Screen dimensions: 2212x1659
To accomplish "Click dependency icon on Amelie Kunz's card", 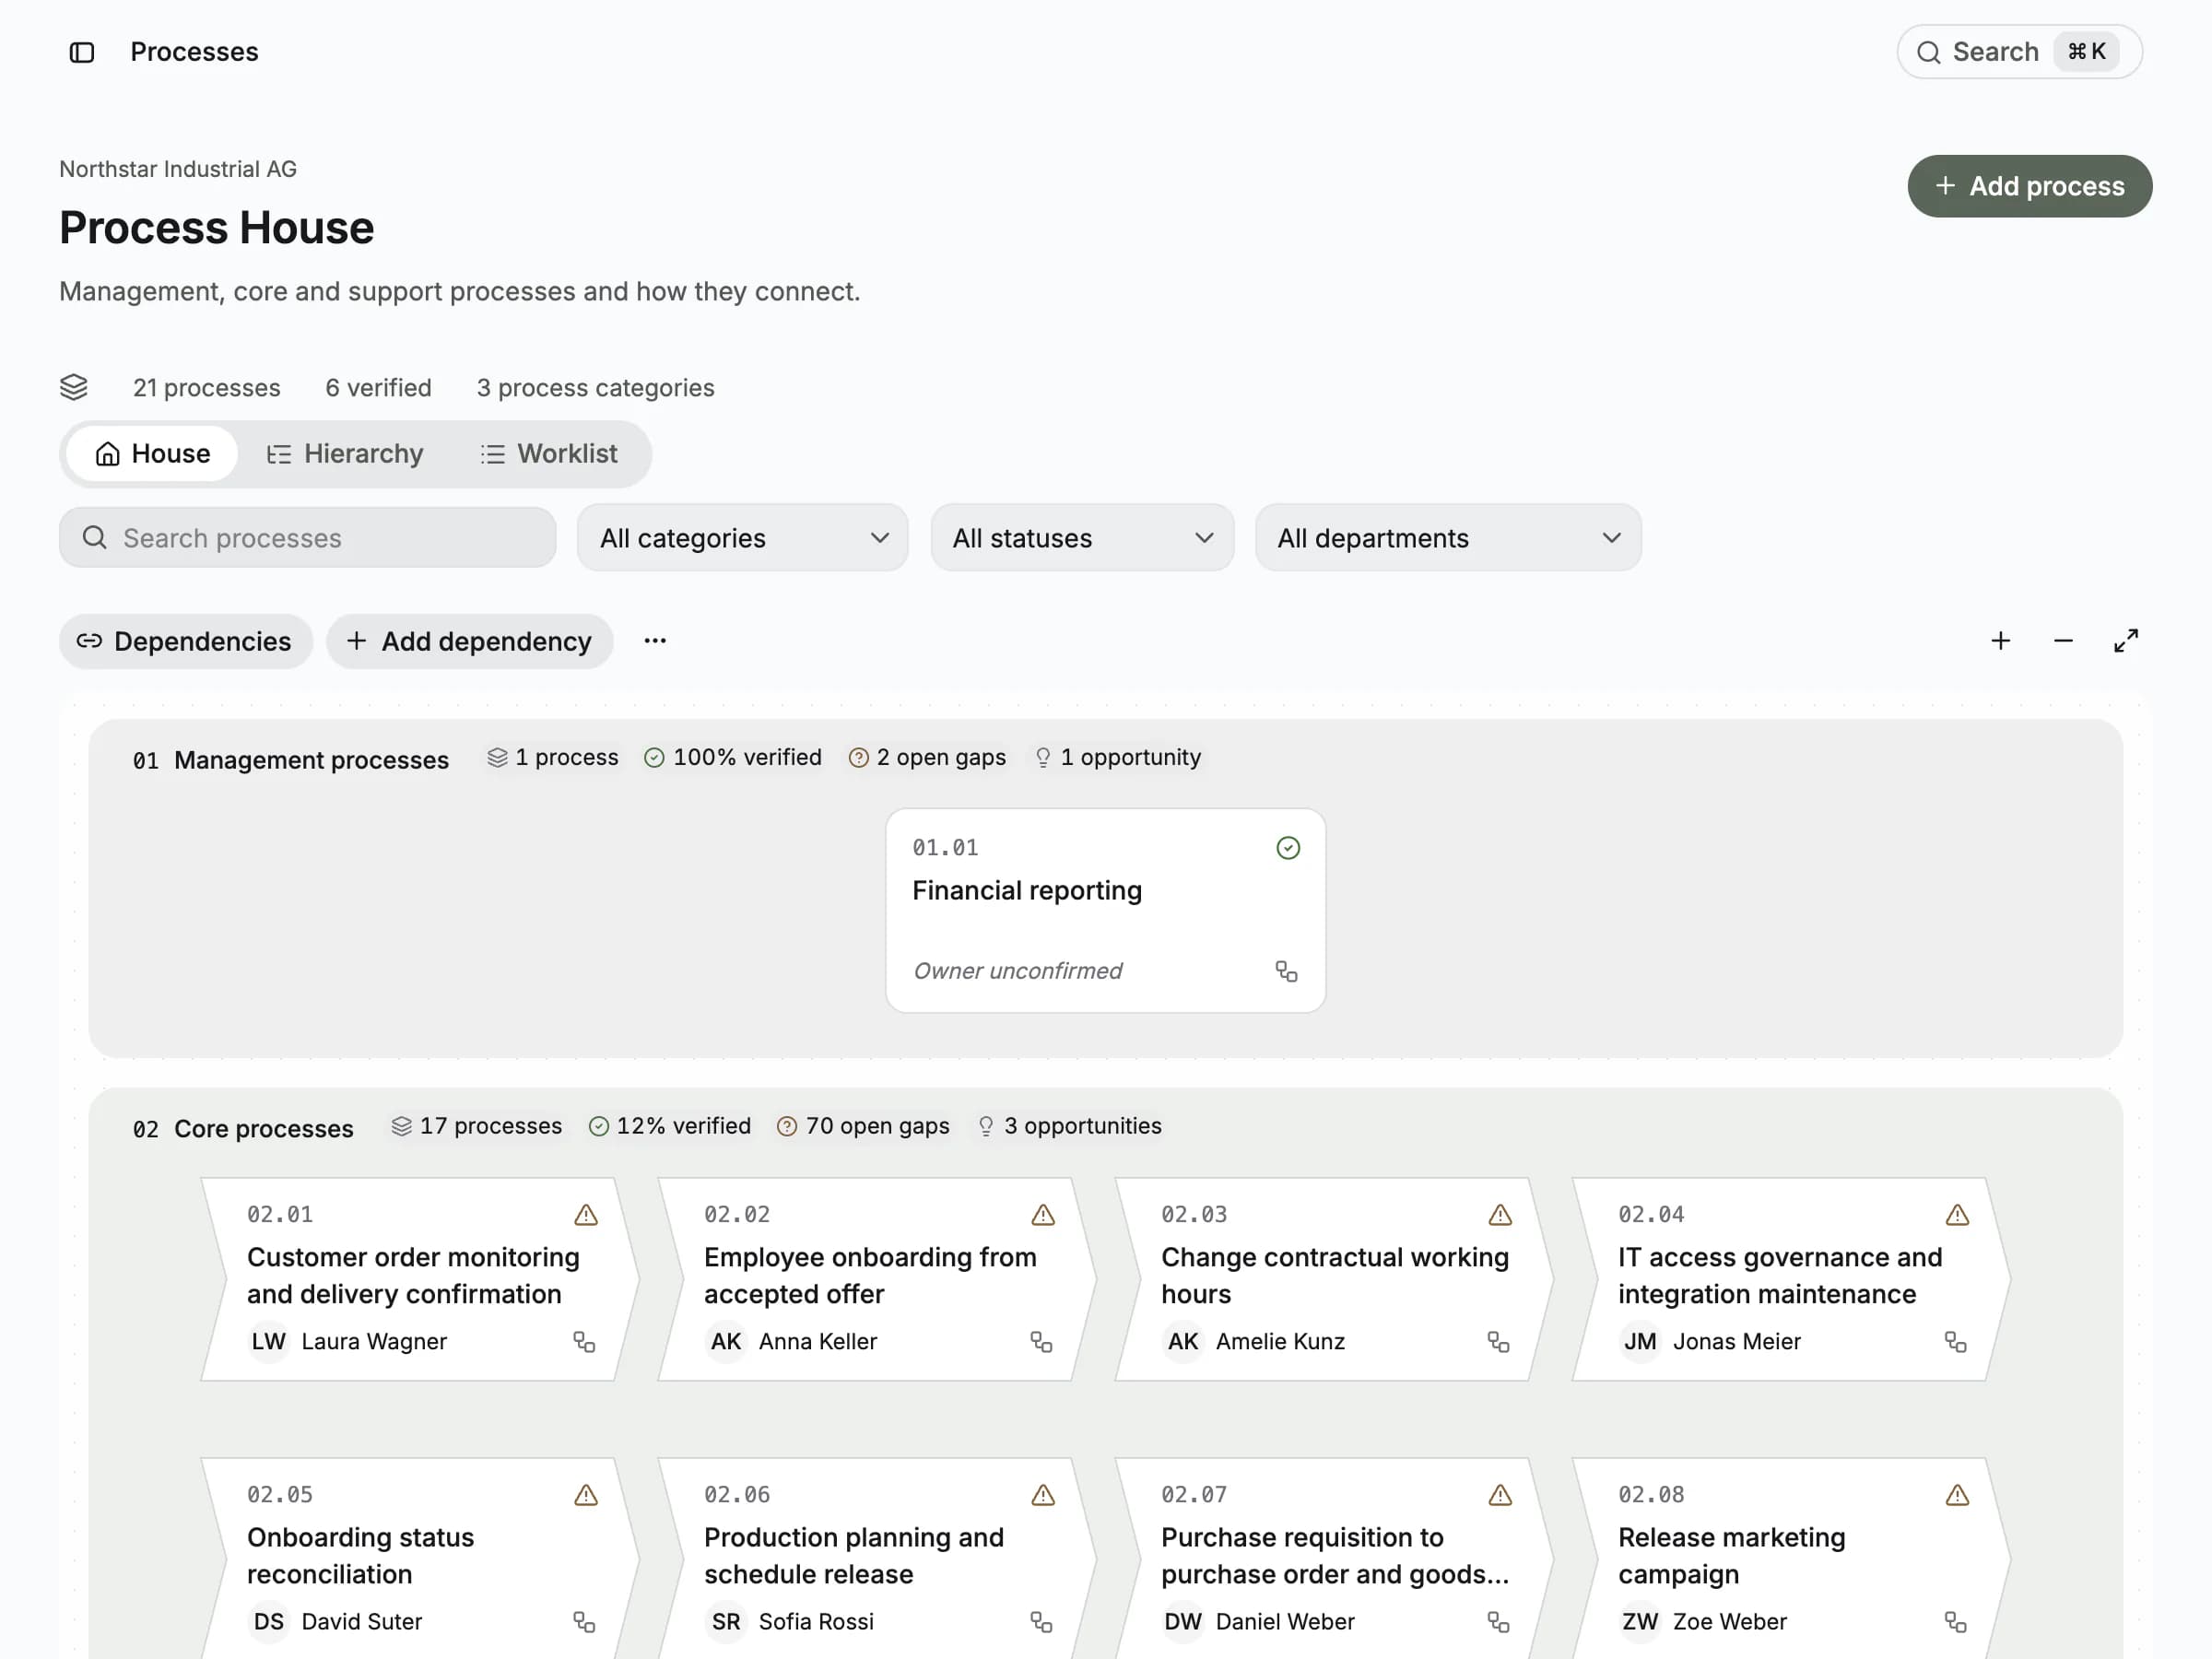I will [1498, 1342].
